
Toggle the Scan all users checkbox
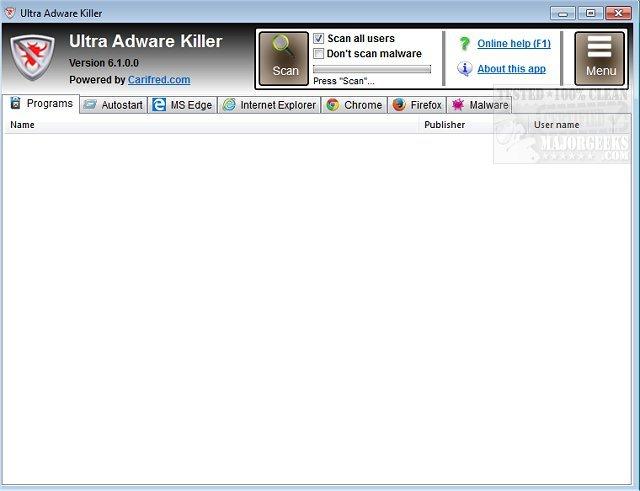[x=318, y=38]
